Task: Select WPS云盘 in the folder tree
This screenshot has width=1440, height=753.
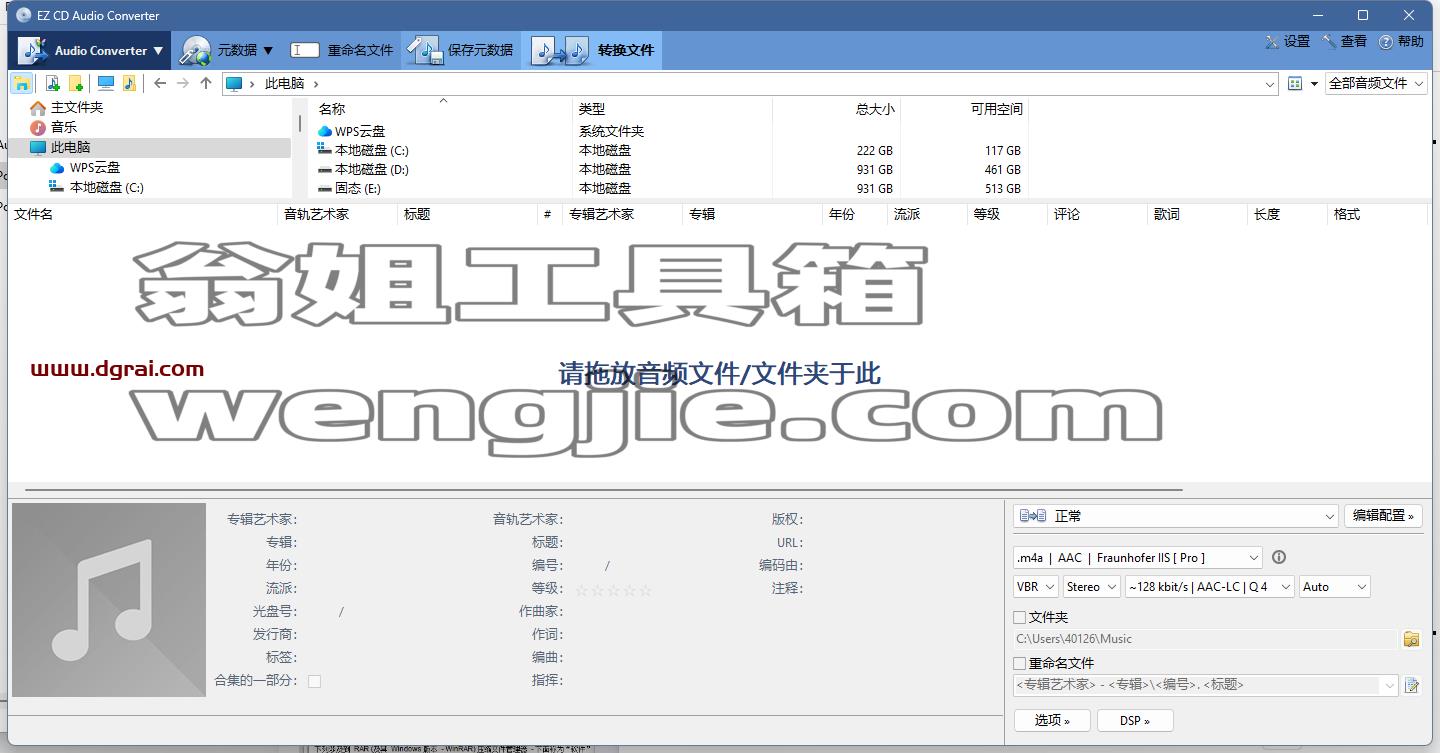Action: coord(94,167)
